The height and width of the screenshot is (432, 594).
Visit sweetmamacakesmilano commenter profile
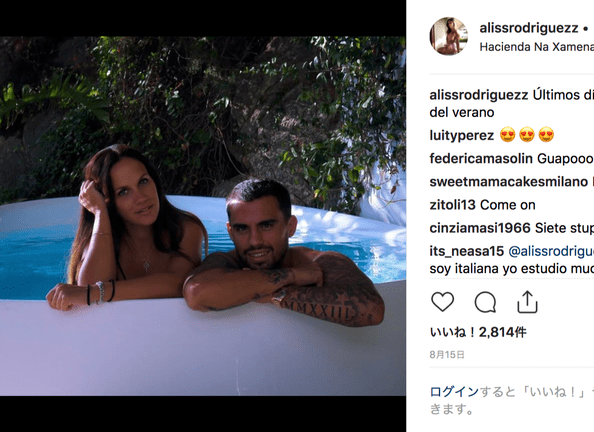coord(509,182)
